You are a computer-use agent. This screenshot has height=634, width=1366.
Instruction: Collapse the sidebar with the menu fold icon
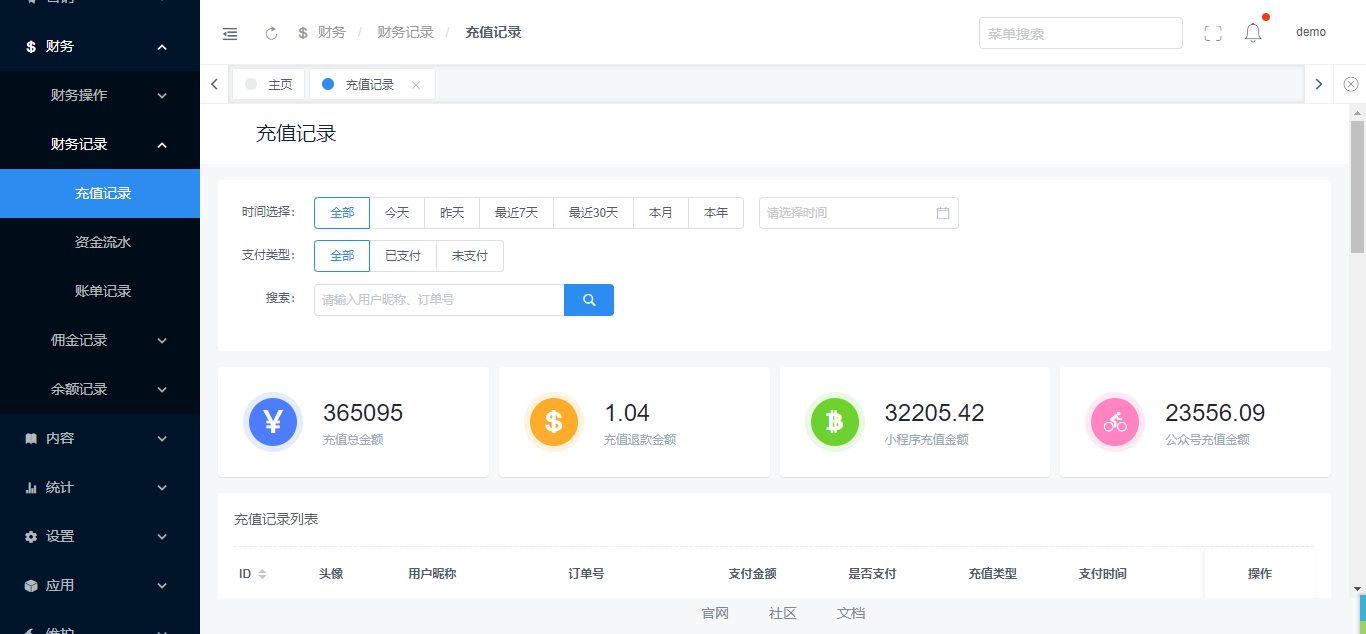(230, 33)
